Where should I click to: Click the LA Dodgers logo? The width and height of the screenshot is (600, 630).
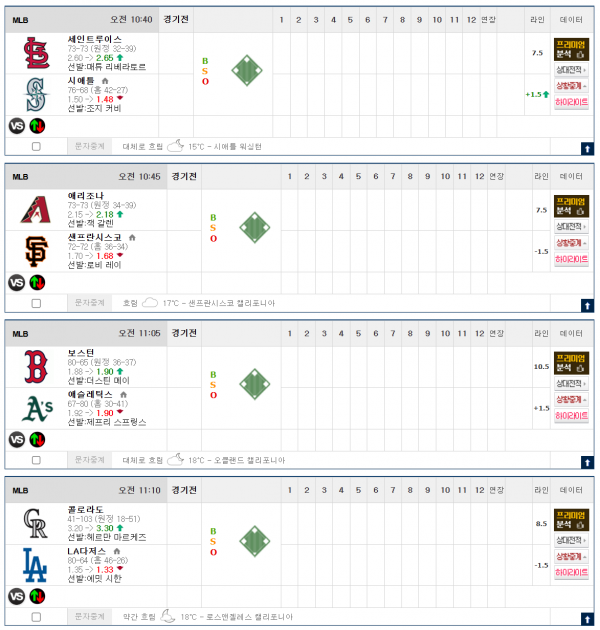pyautogui.click(x=35, y=565)
